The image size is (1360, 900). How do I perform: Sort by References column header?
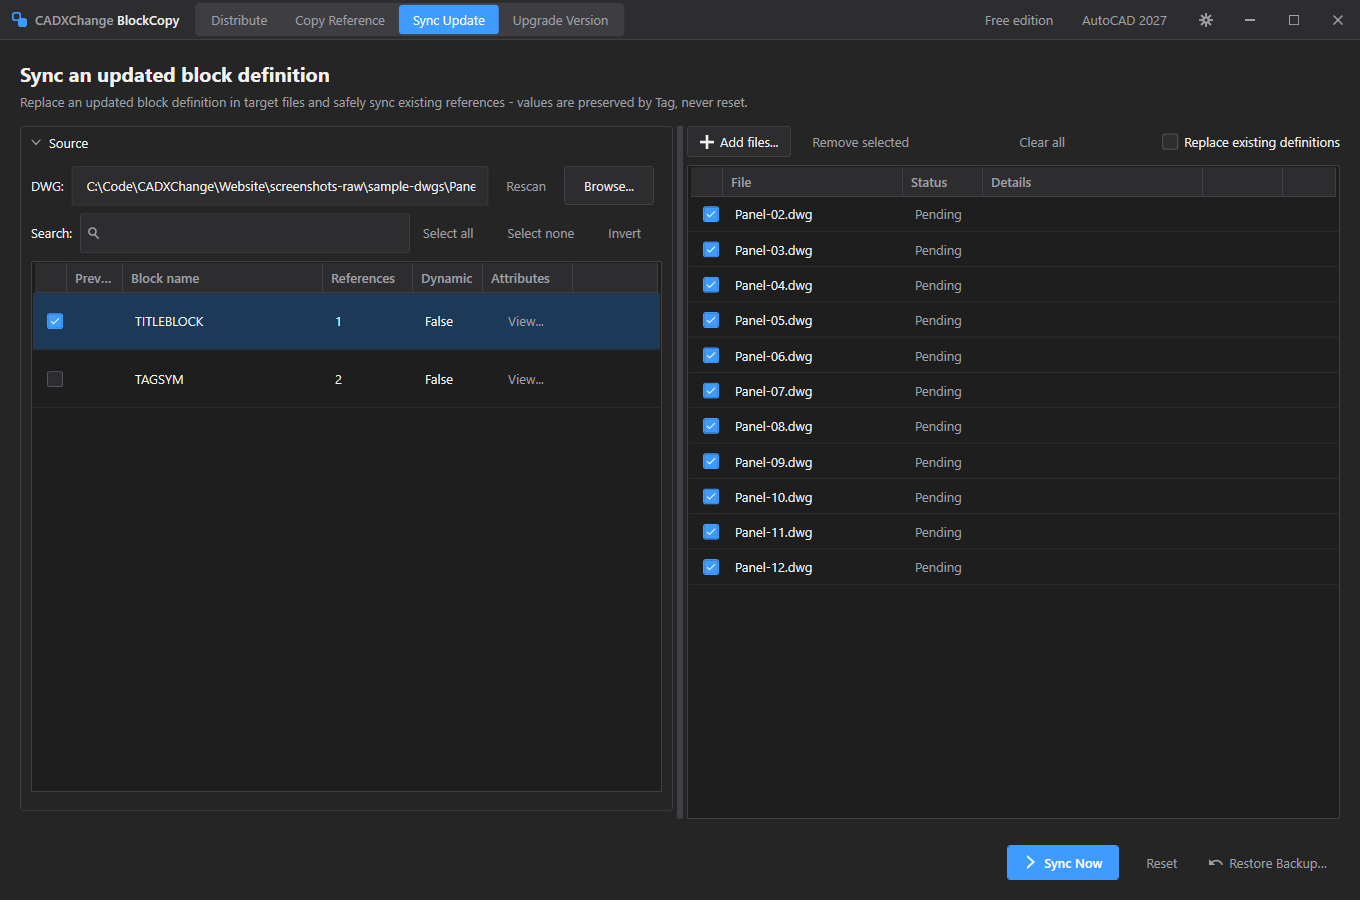(x=367, y=278)
